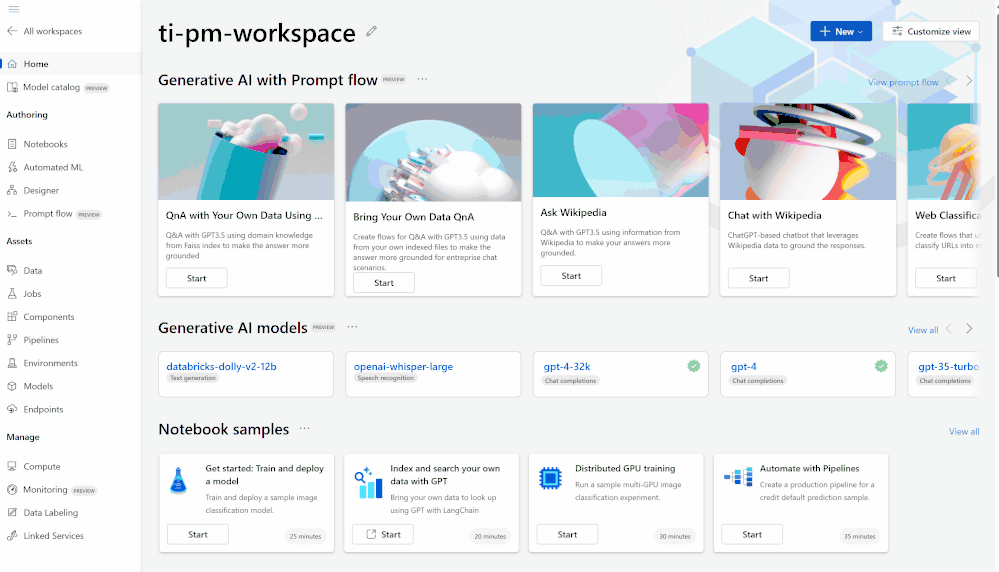Click the Home house icon

(x=12, y=64)
